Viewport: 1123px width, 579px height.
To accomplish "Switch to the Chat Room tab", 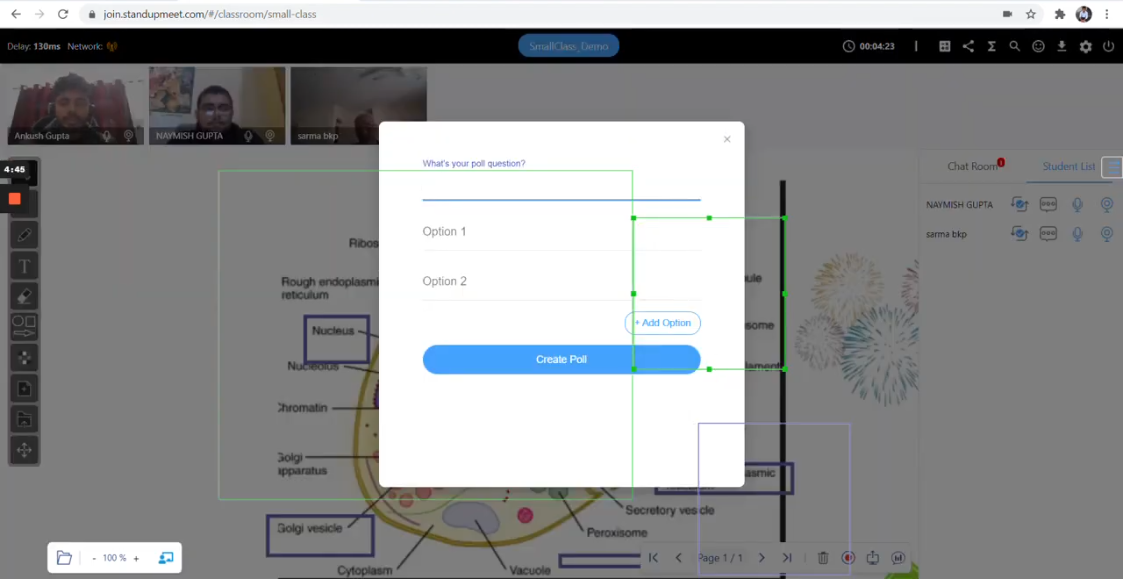I will click(x=972, y=166).
